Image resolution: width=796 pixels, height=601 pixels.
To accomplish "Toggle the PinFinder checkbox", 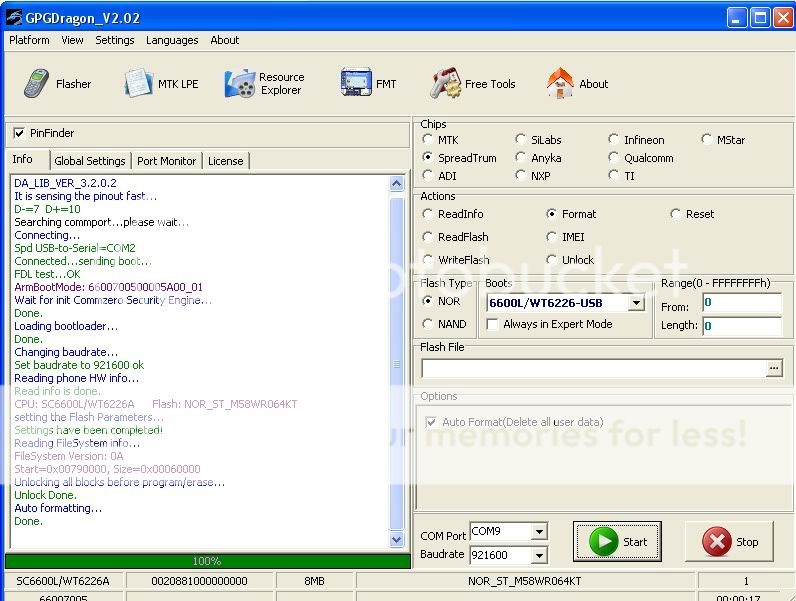I will pos(19,133).
